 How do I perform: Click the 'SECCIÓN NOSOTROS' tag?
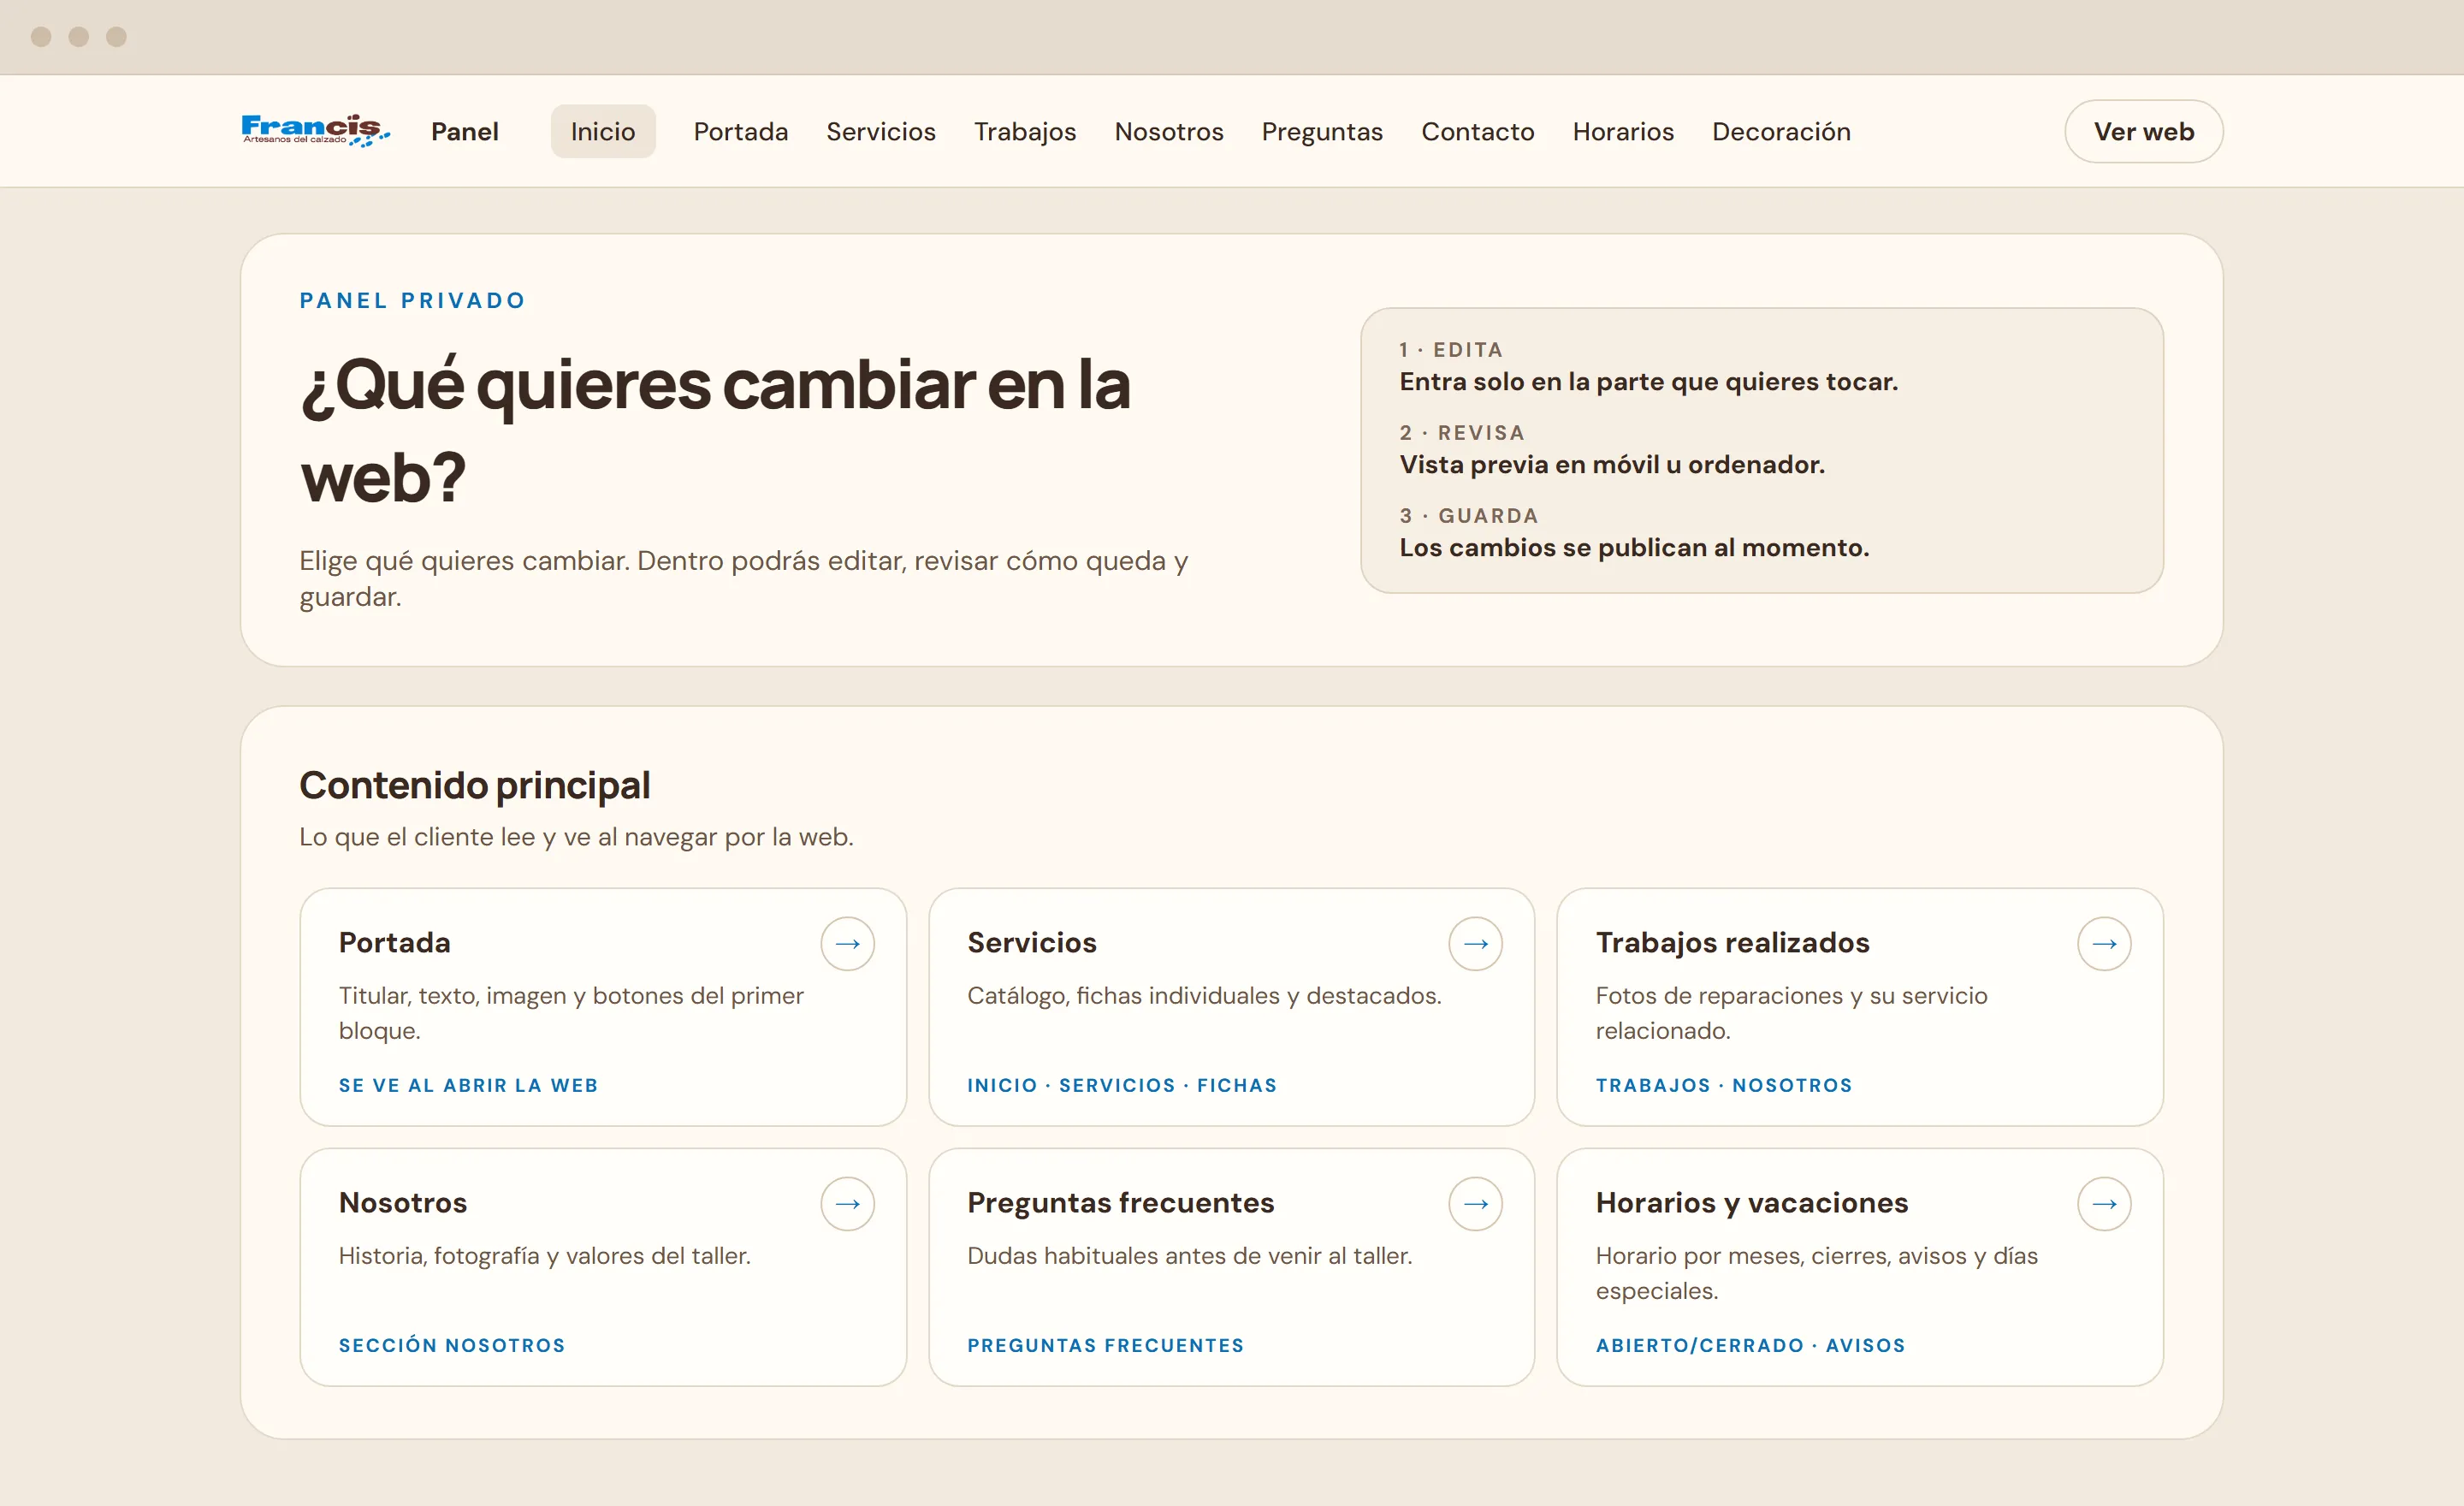tap(452, 1345)
